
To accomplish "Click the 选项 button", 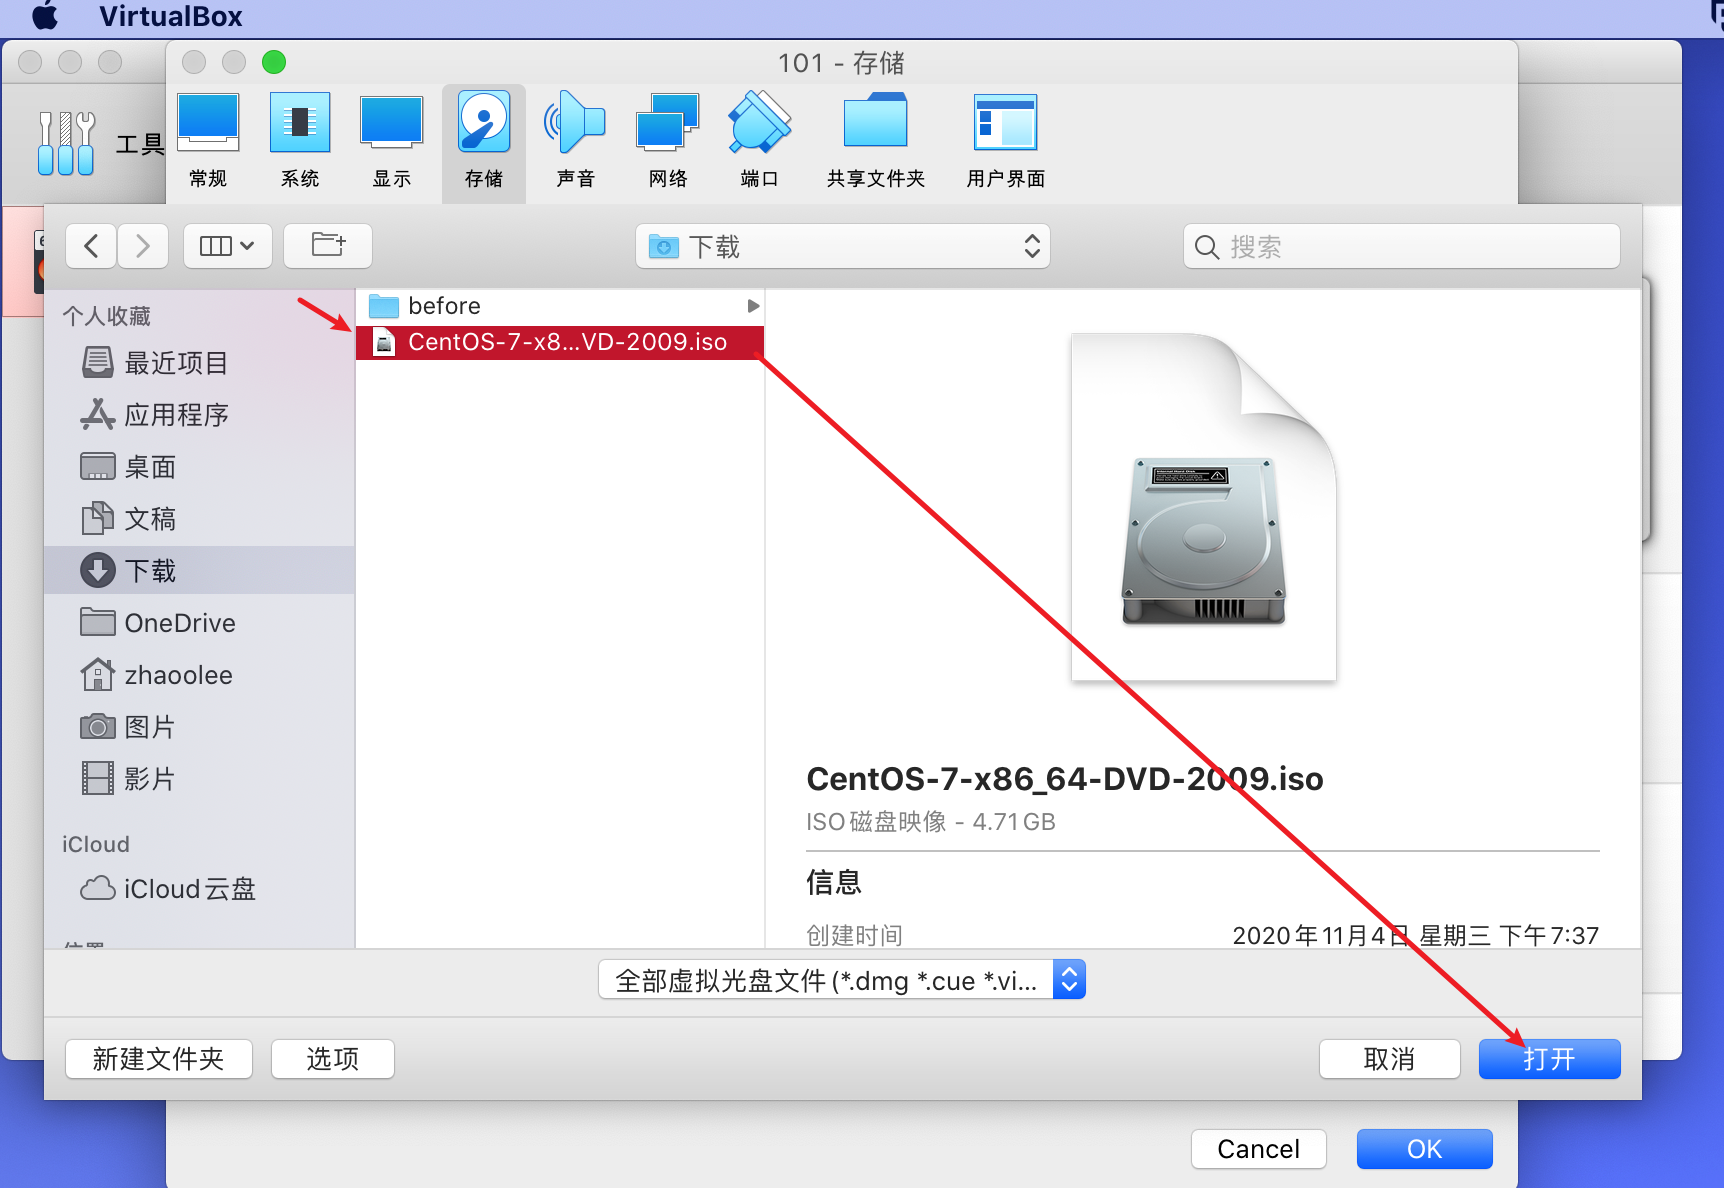I will 332,1059.
